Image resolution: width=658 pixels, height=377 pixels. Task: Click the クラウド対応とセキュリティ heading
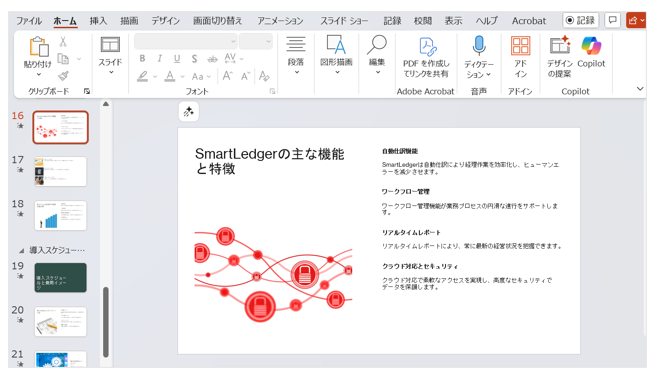pos(420,266)
